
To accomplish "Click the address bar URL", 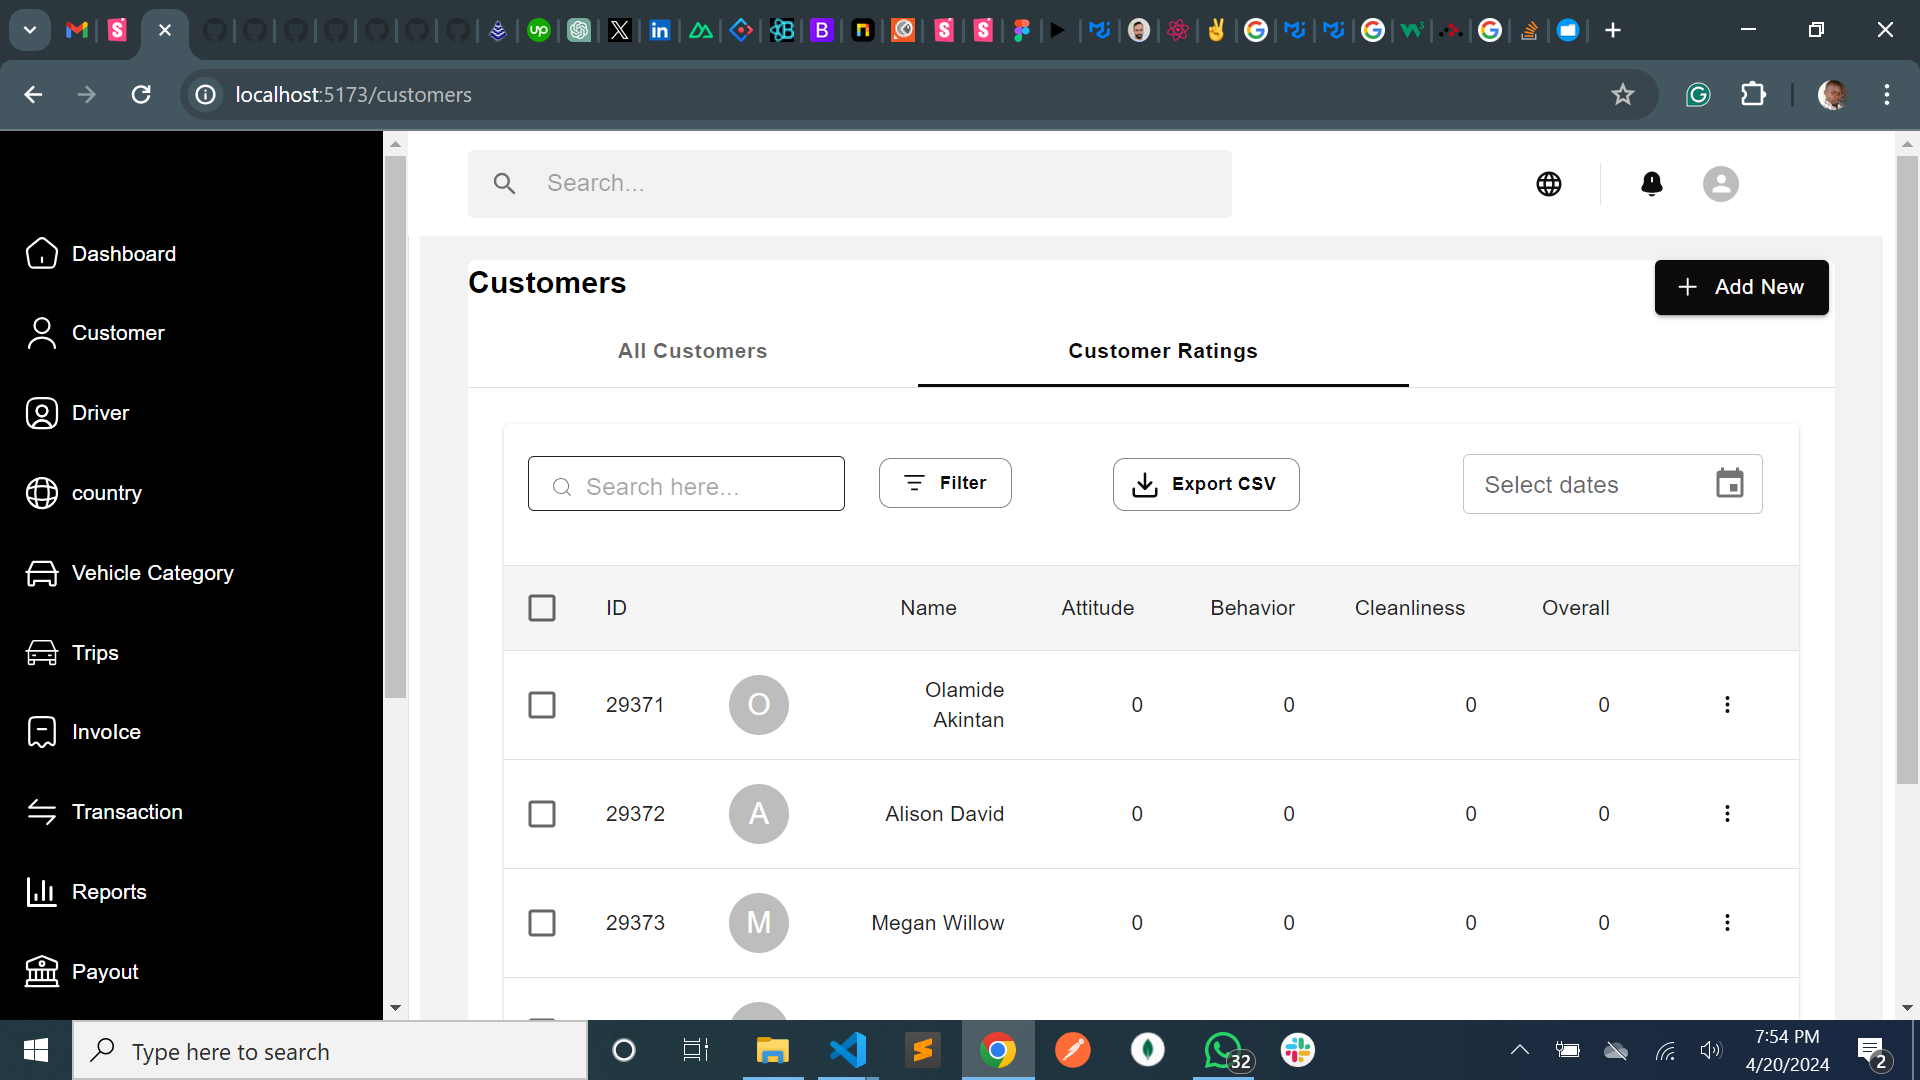I will click(353, 95).
